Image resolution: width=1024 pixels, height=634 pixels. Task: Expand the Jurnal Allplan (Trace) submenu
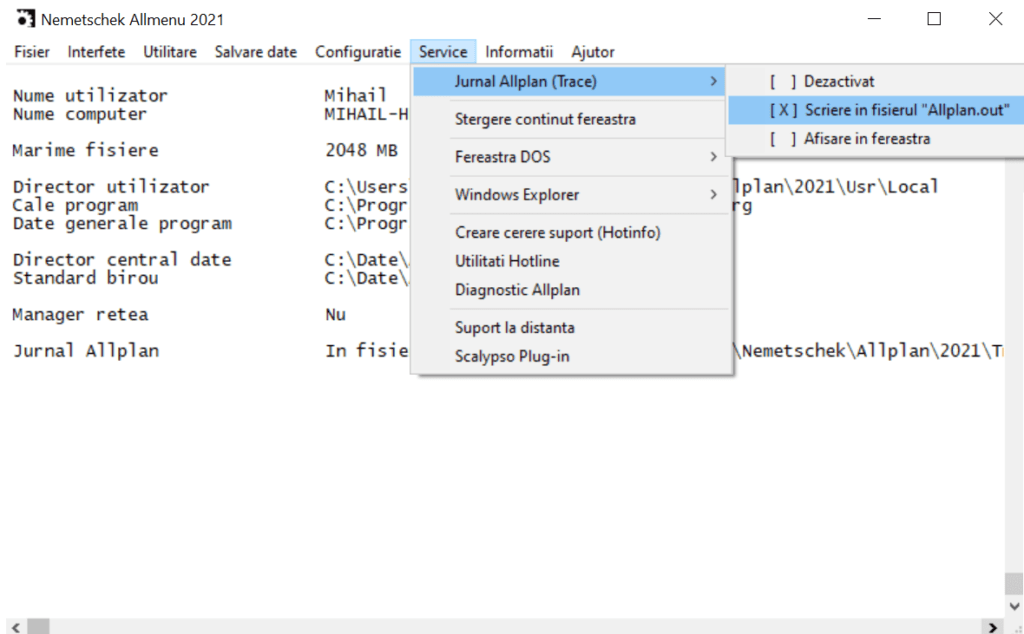(x=569, y=82)
